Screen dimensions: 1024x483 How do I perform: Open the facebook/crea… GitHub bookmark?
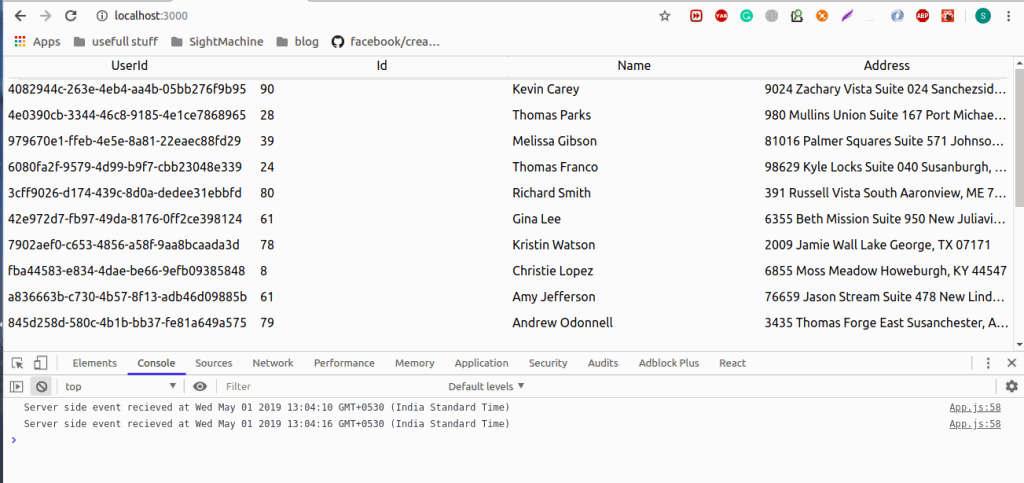385,42
